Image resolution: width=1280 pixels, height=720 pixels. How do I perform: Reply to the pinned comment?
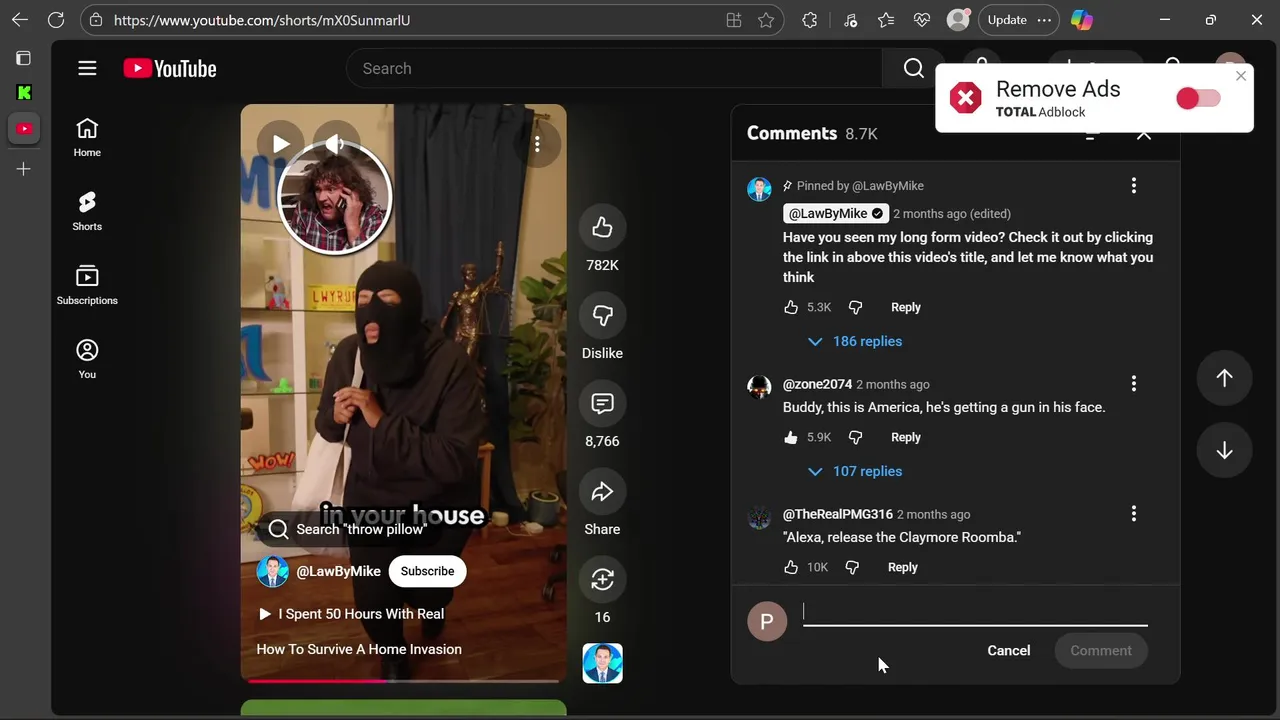906,307
